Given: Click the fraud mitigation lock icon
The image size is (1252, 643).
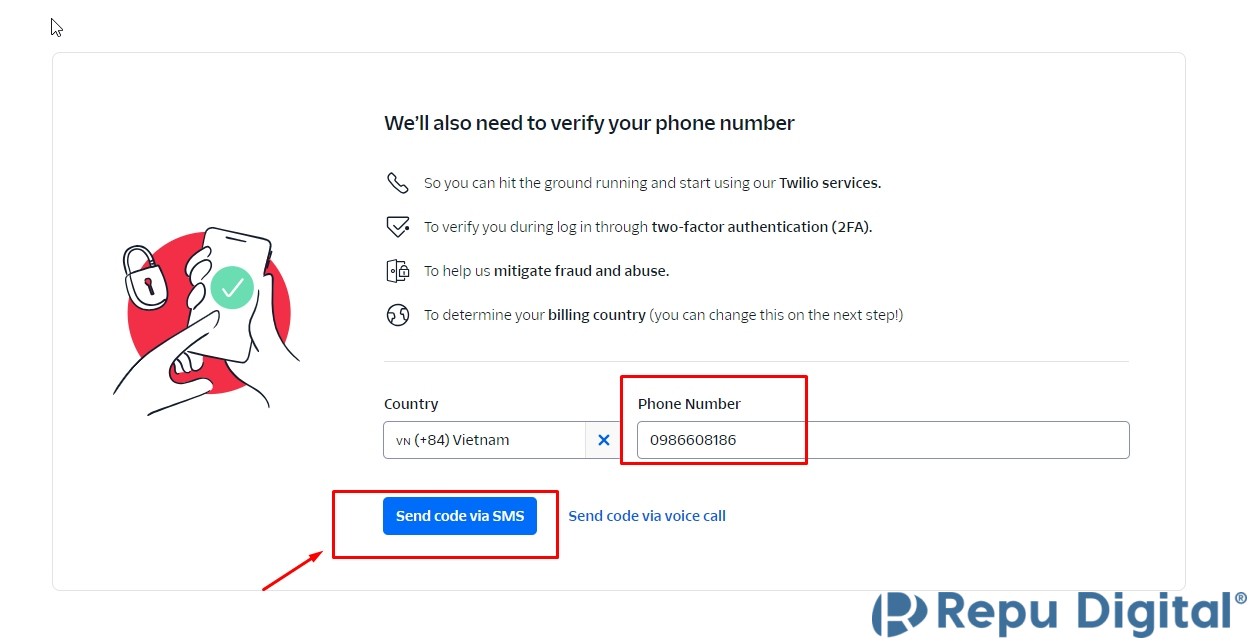Looking at the screenshot, I should pos(398,271).
